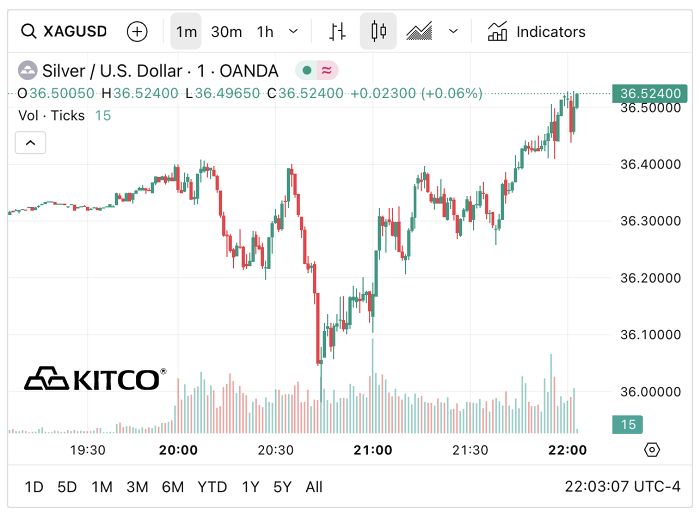The image size is (700, 515).
Task: Click the closing value C36.52400
Action: (x=305, y=93)
